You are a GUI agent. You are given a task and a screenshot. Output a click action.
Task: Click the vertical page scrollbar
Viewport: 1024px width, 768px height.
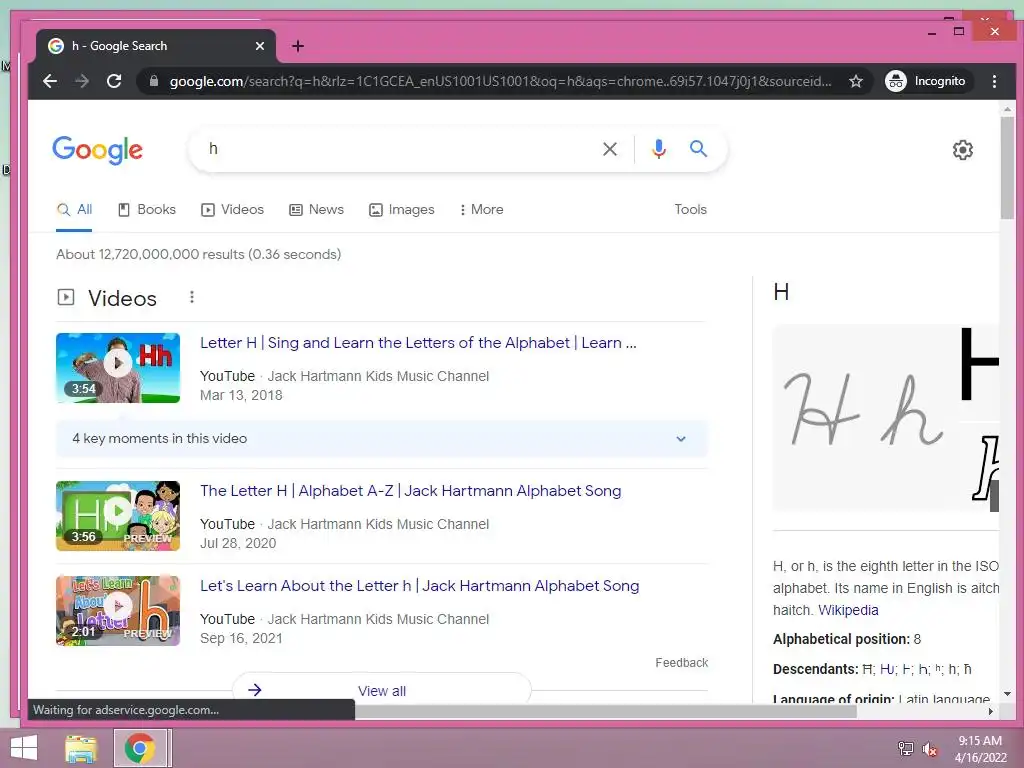click(1007, 168)
